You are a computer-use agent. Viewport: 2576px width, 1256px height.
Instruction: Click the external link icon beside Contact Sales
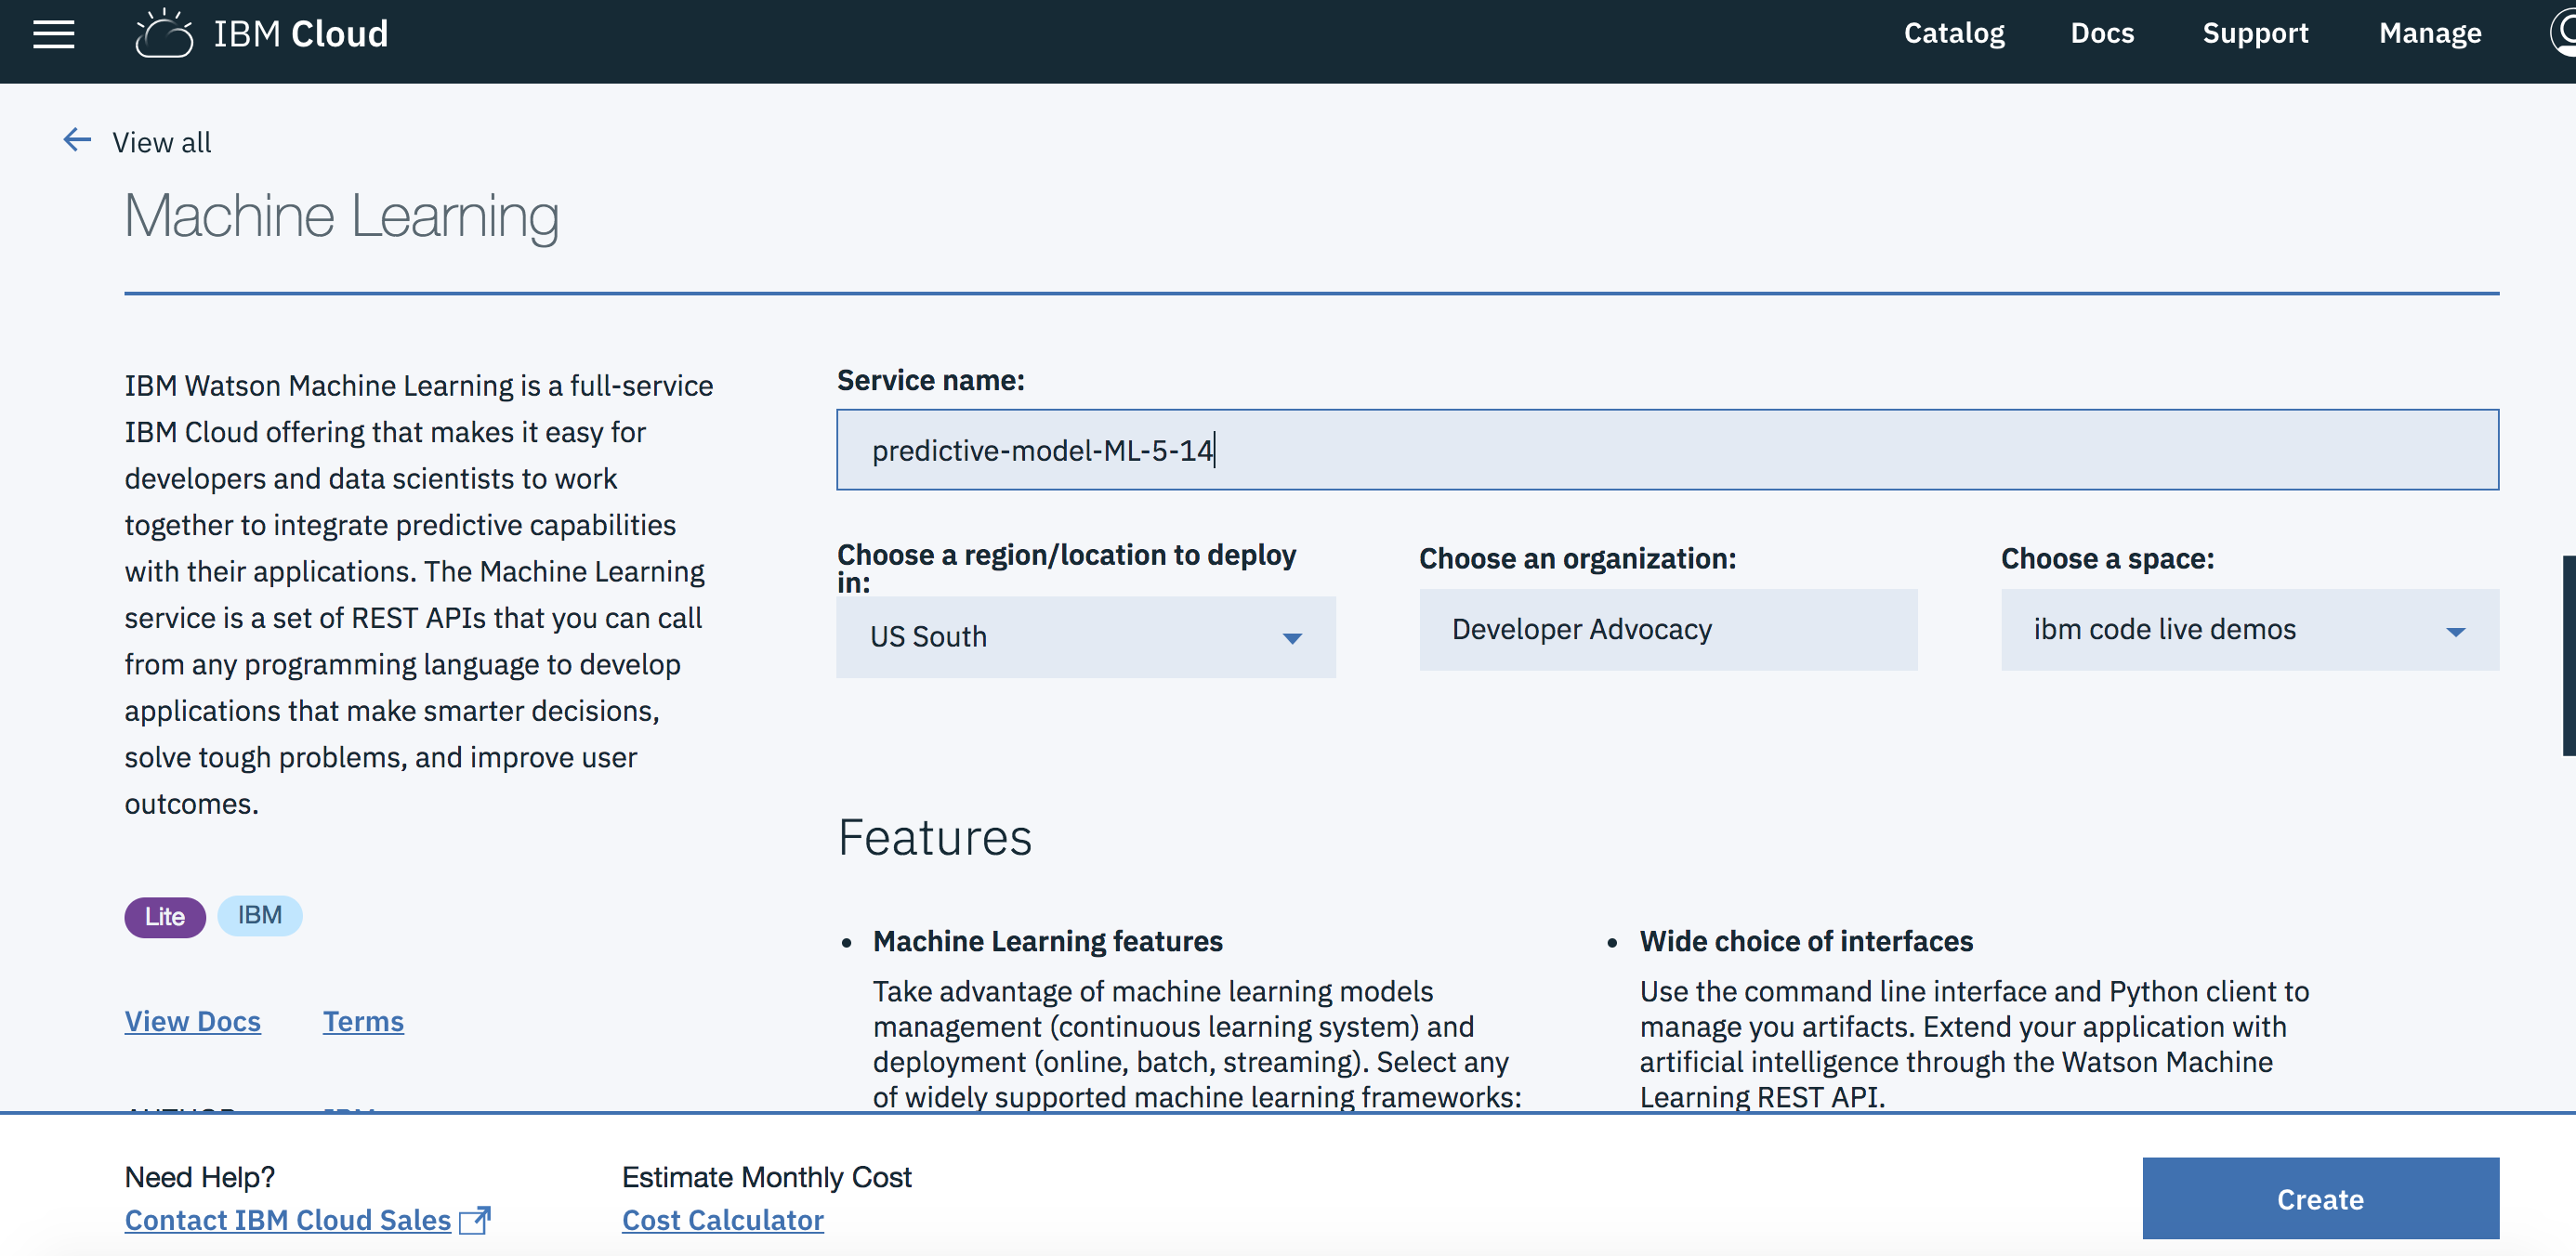tap(475, 1219)
